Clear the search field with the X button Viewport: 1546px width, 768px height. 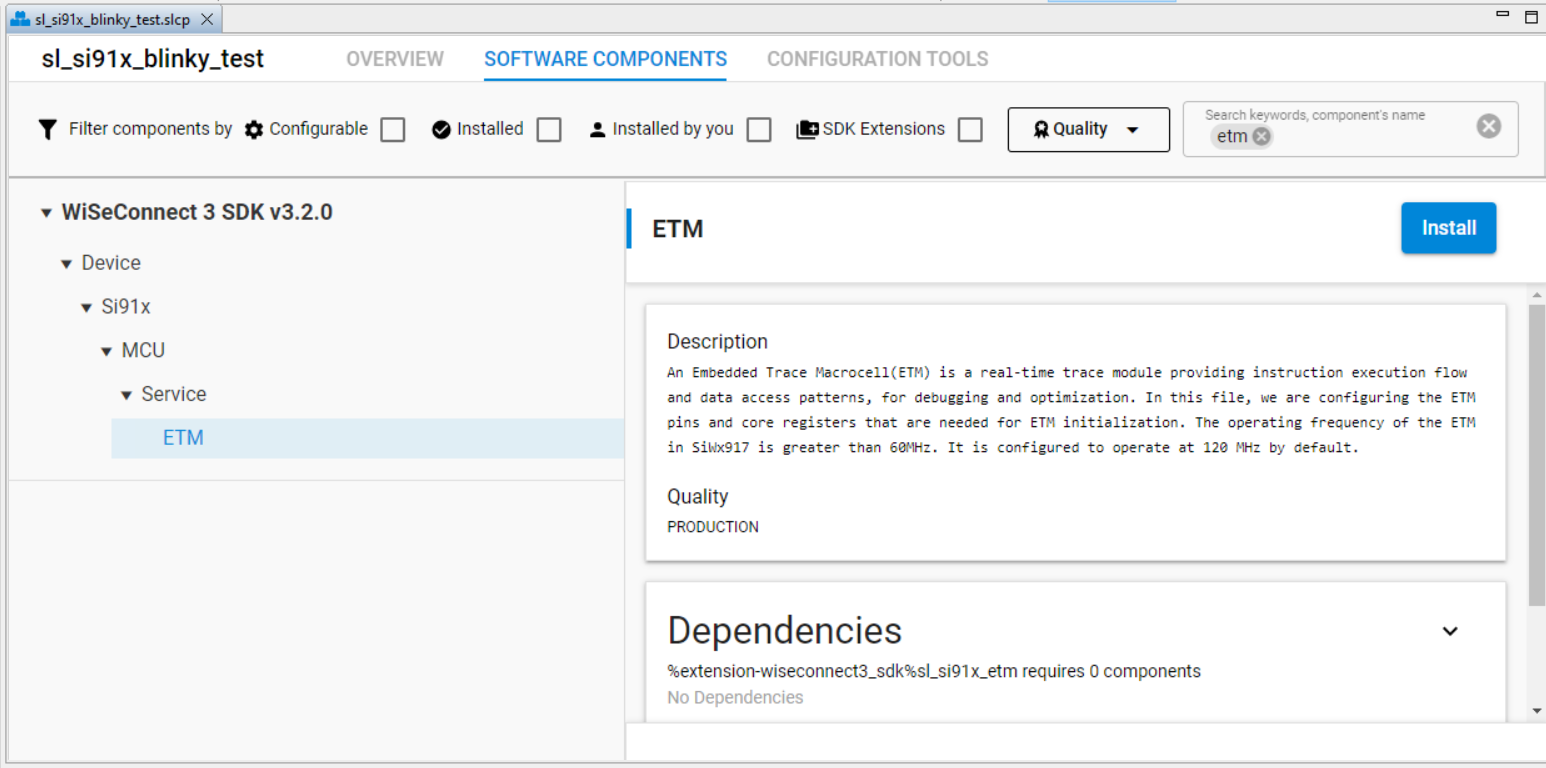coord(1489,125)
